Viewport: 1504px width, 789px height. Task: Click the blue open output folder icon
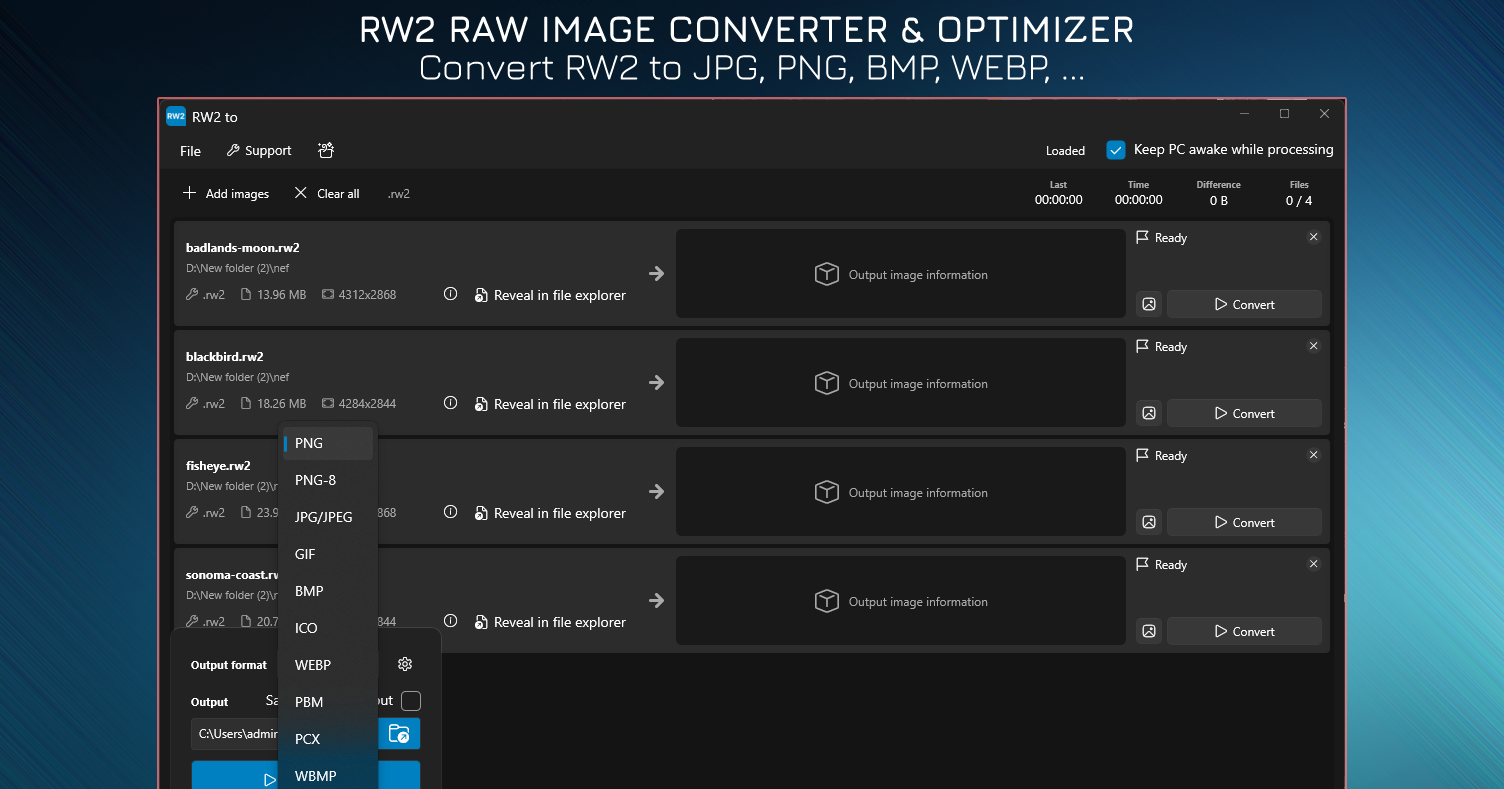399,733
